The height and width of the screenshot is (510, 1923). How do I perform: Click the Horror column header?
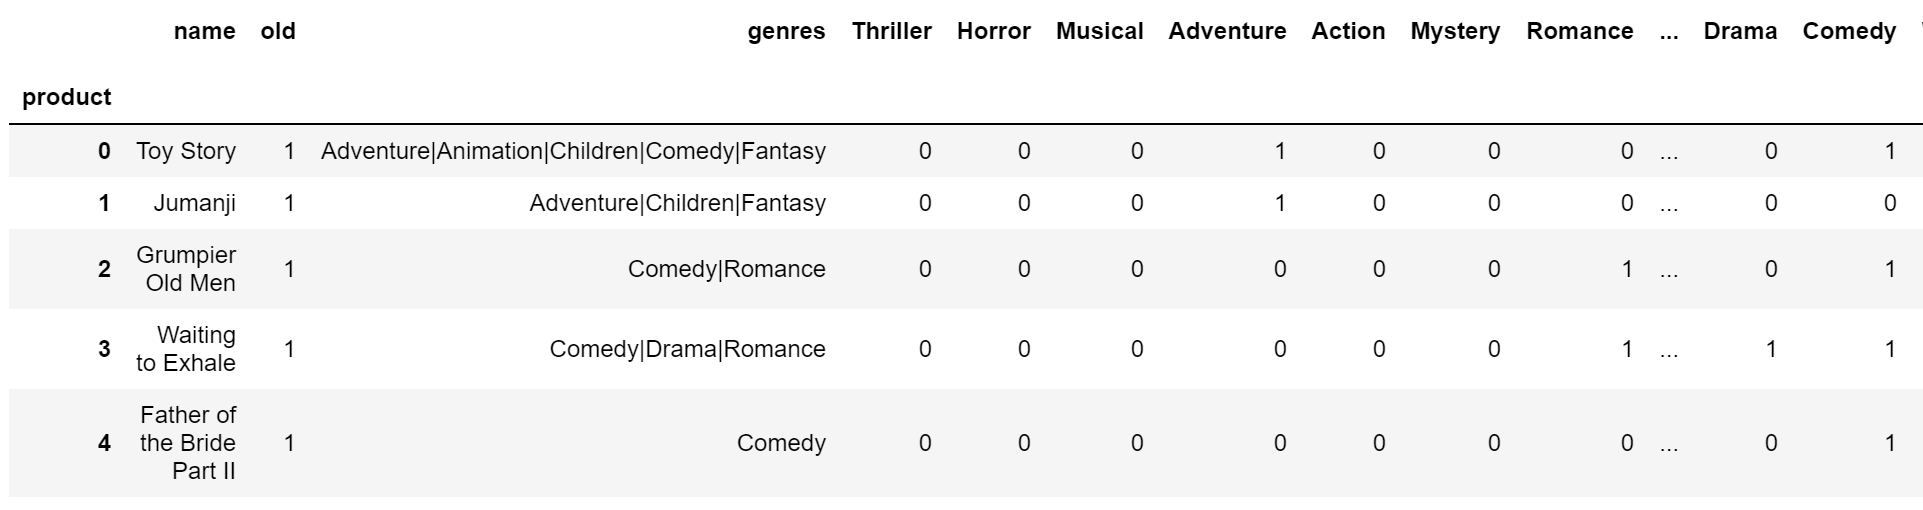pyautogui.click(x=993, y=31)
